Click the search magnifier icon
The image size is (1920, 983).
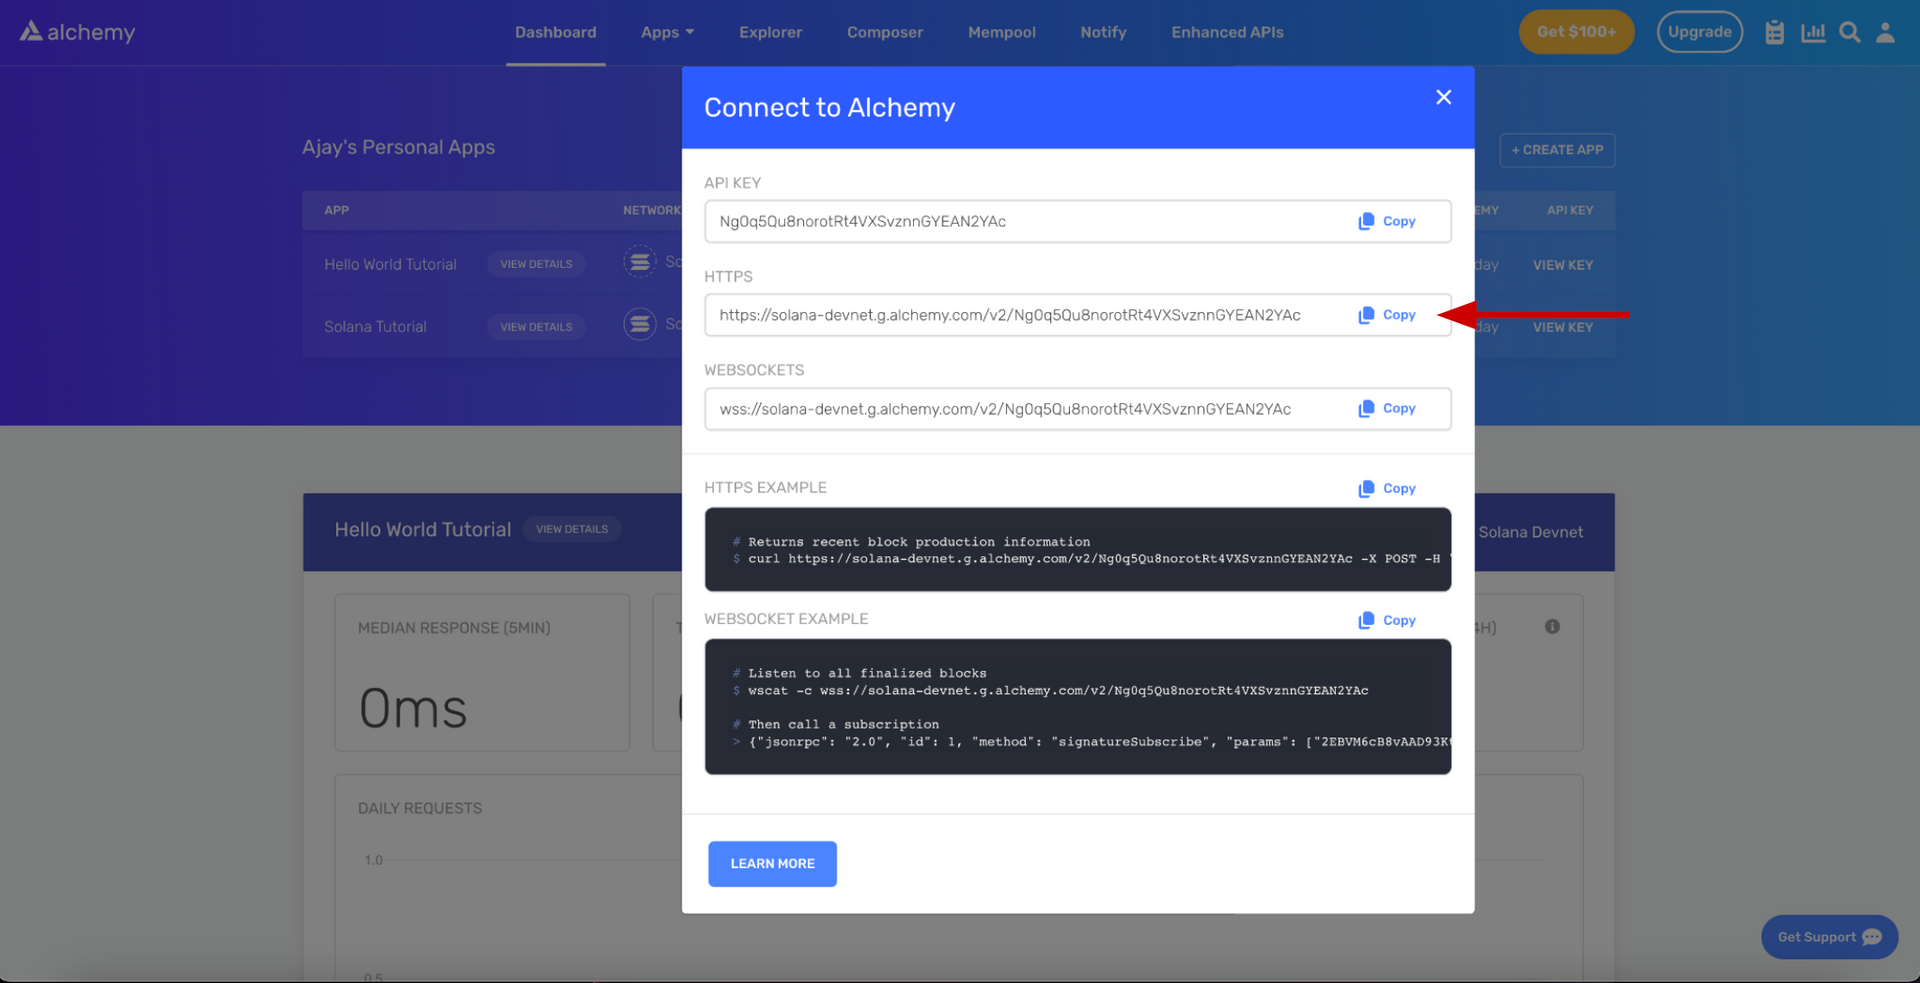click(x=1850, y=32)
